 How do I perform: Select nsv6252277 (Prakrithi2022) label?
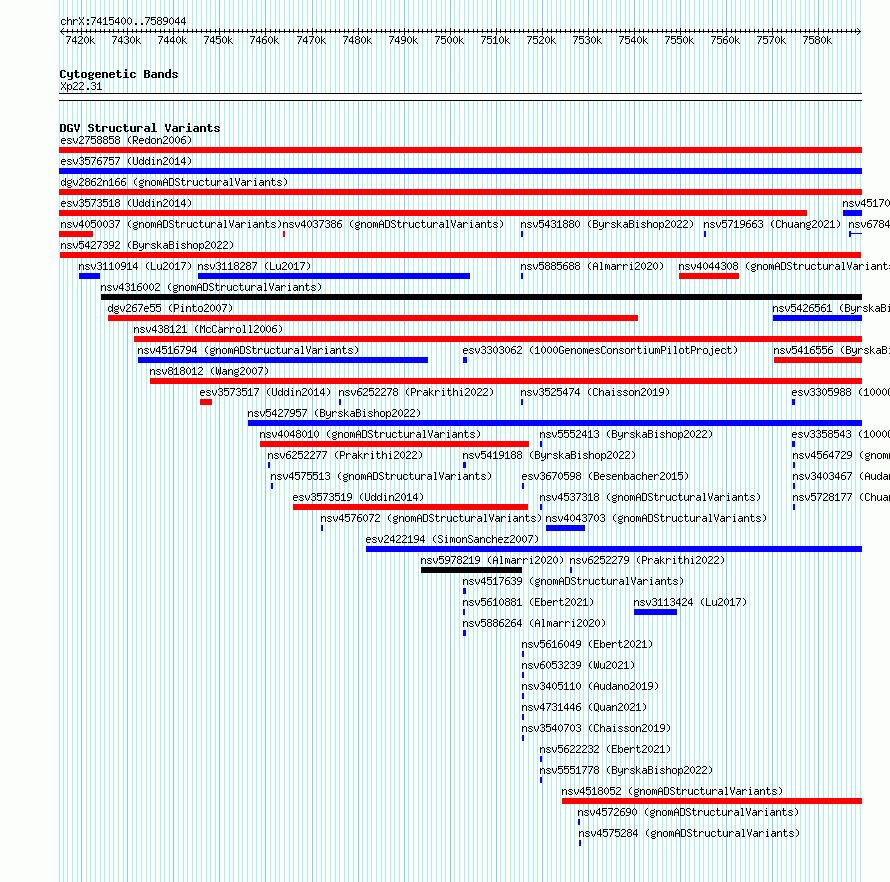pyautogui.click(x=345, y=455)
